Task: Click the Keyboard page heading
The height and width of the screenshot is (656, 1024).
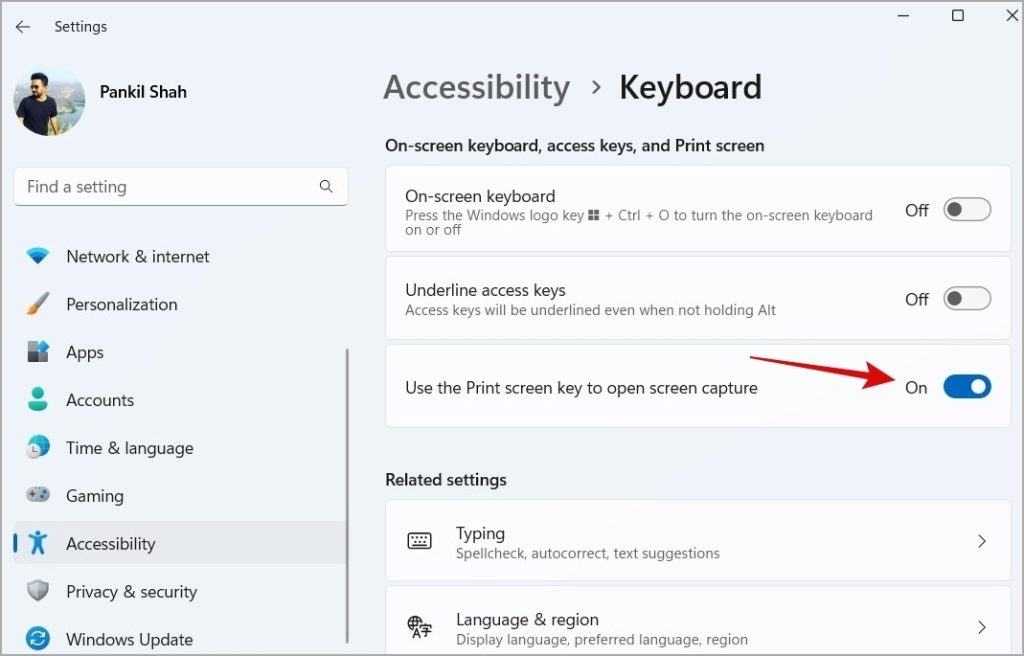Action: pos(690,88)
